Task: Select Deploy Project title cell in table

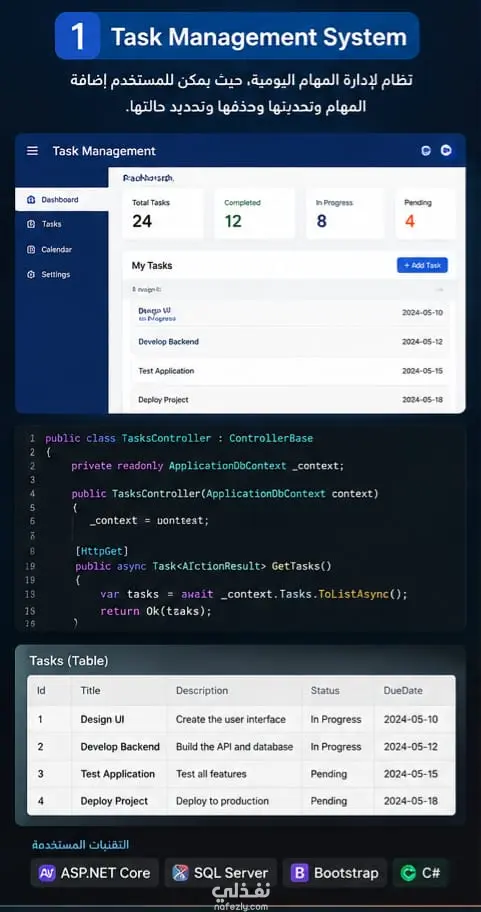Action: pyautogui.click(x=114, y=801)
